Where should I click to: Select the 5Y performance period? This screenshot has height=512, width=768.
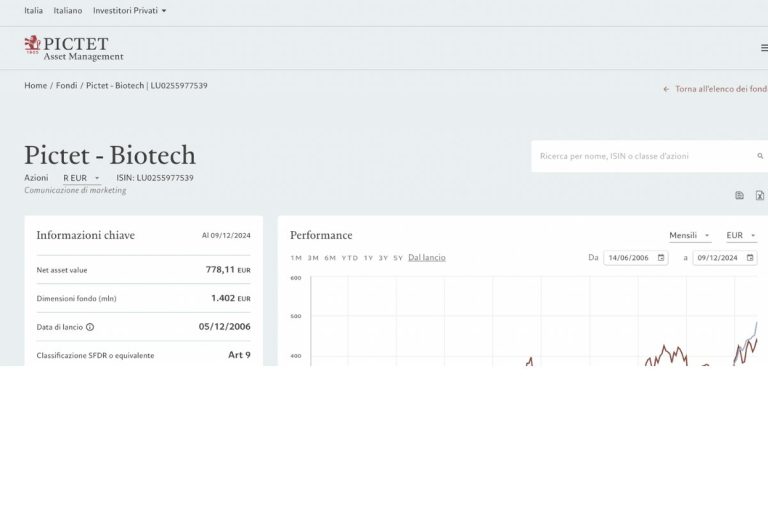tap(398, 258)
